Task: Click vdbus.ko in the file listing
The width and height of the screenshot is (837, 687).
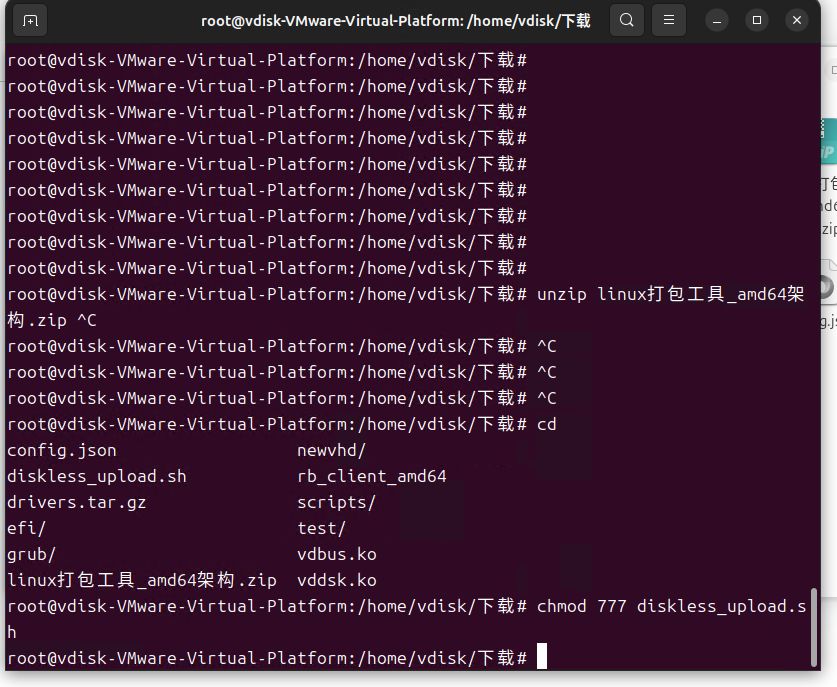Action: click(337, 554)
